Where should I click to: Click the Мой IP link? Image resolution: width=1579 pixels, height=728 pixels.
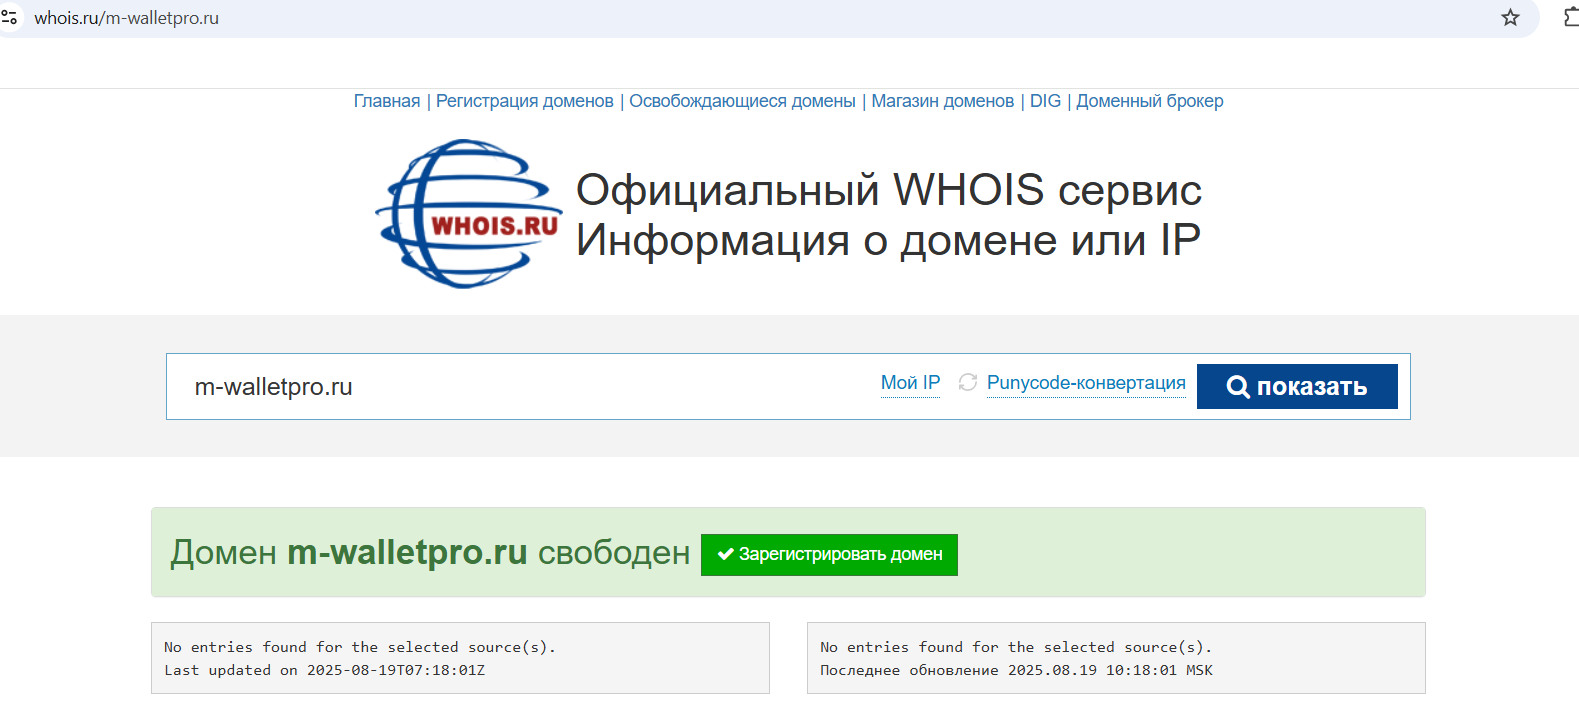tap(910, 383)
